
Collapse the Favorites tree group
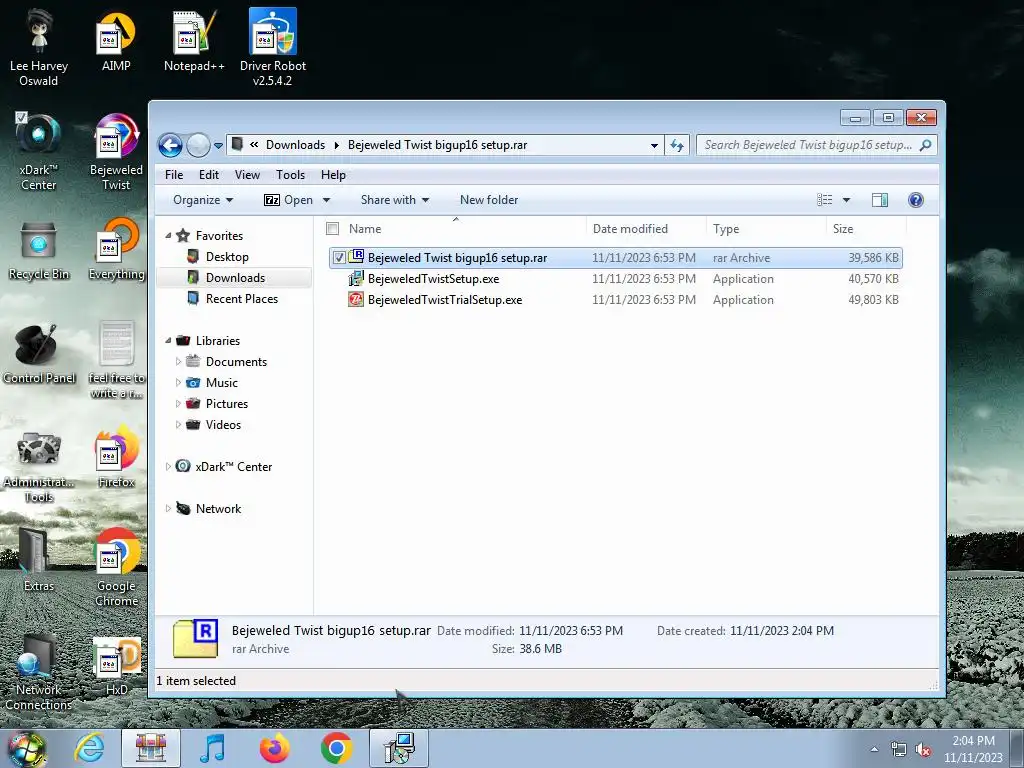168,236
